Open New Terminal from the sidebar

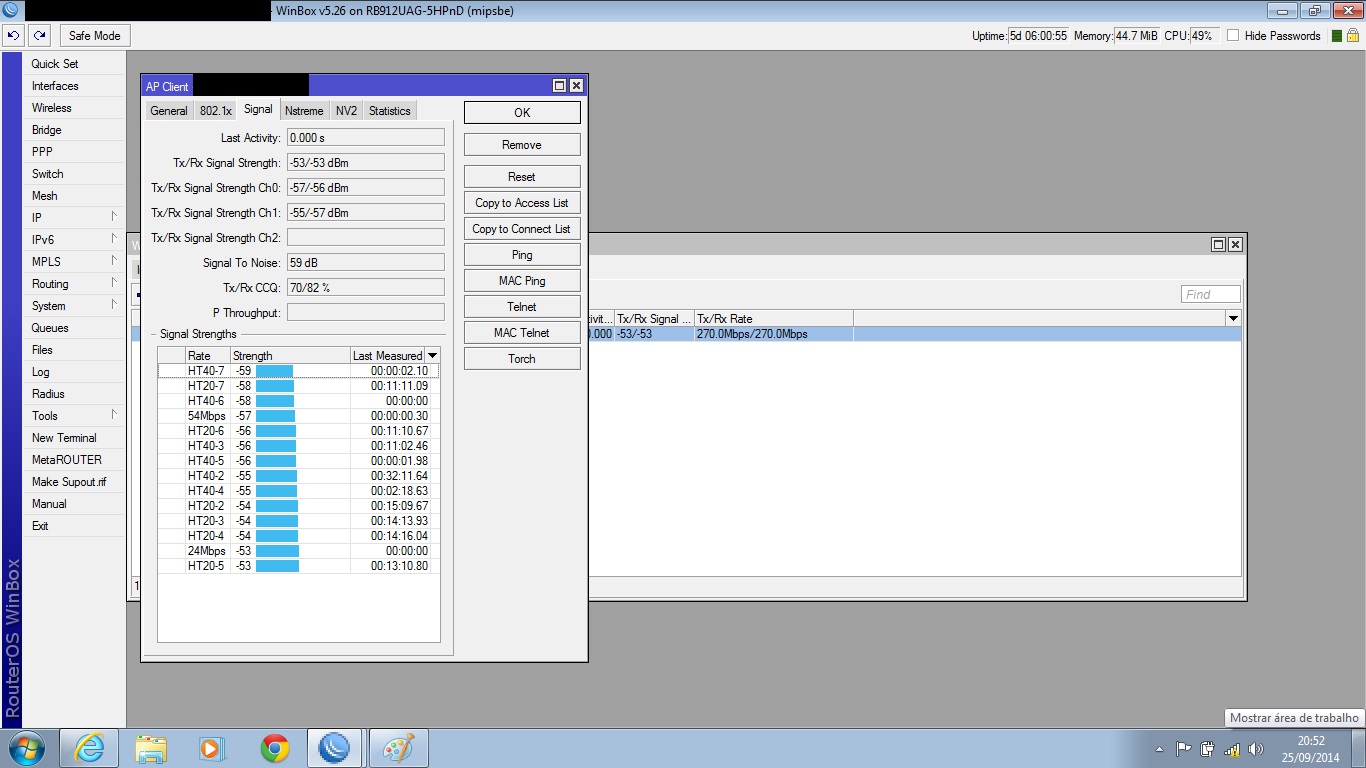coord(64,438)
